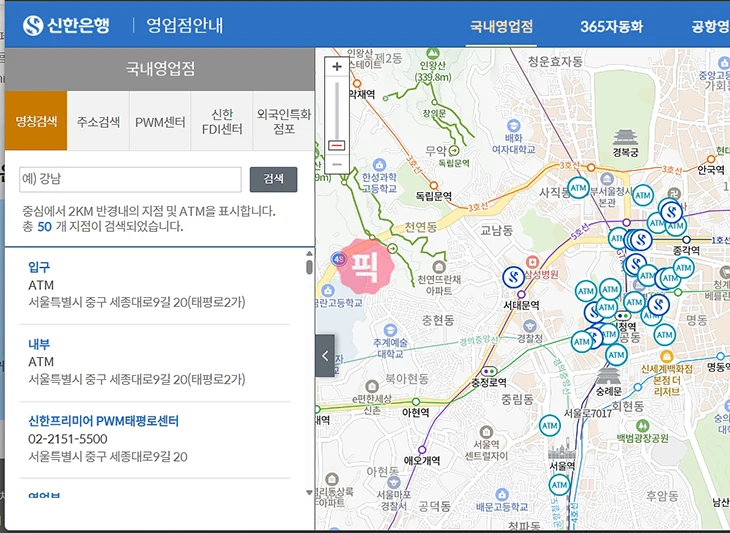Click the red zoom slider handle
Viewport: 730px width, 533px height.
(x=337, y=146)
